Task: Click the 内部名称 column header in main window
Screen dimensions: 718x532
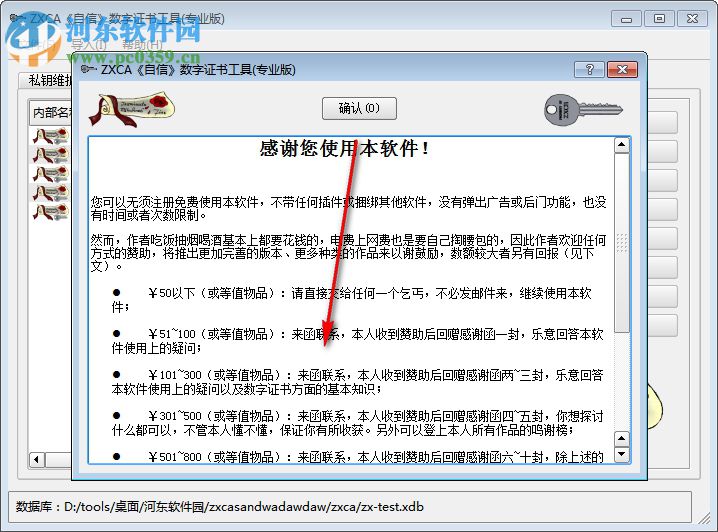Action: pyautogui.click(x=51, y=112)
